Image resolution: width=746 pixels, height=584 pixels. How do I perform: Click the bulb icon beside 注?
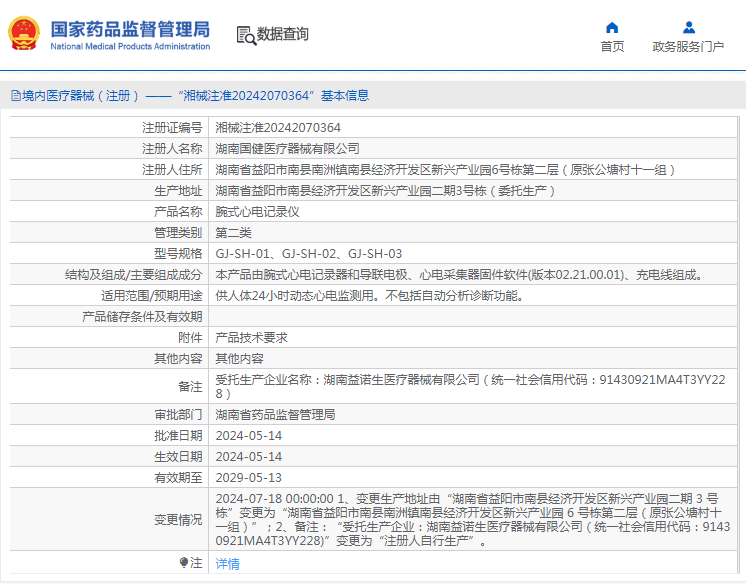pyautogui.click(x=184, y=563)
